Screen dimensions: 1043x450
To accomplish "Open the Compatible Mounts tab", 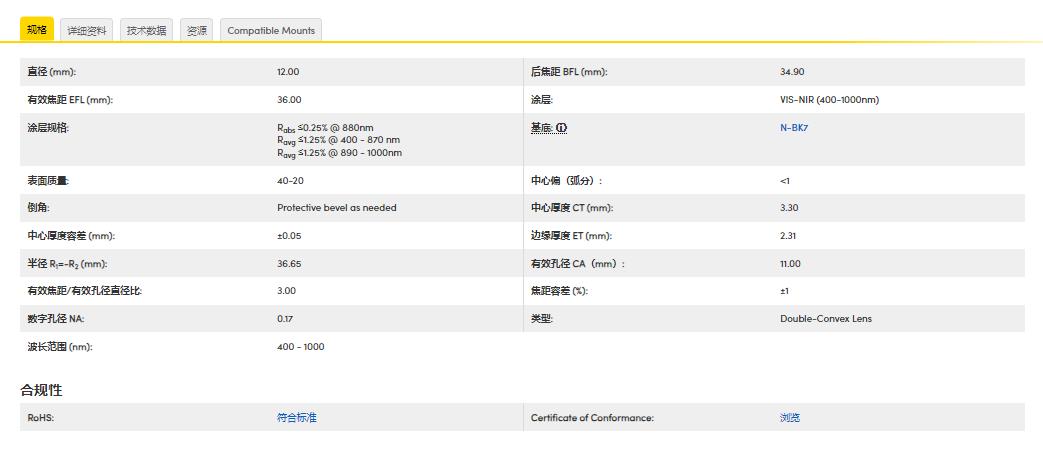I will coord(271,30).
